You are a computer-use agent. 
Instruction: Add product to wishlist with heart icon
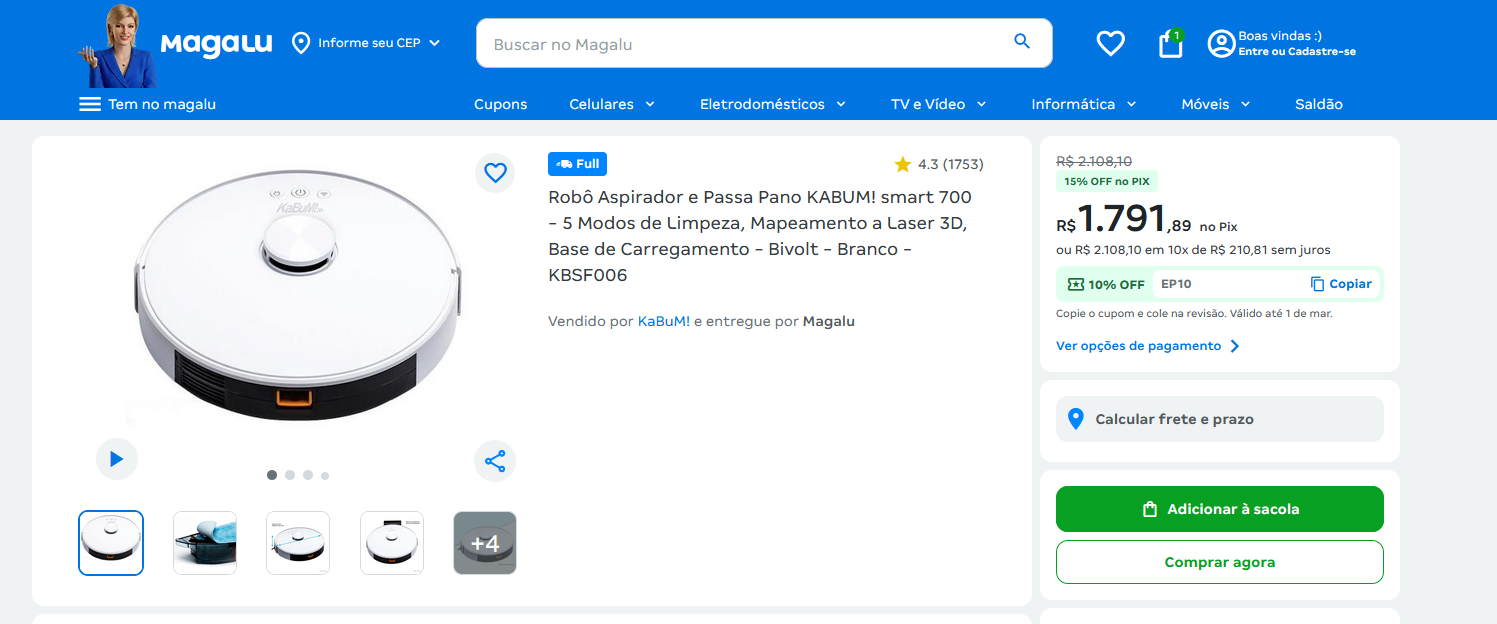click(495, 173)
